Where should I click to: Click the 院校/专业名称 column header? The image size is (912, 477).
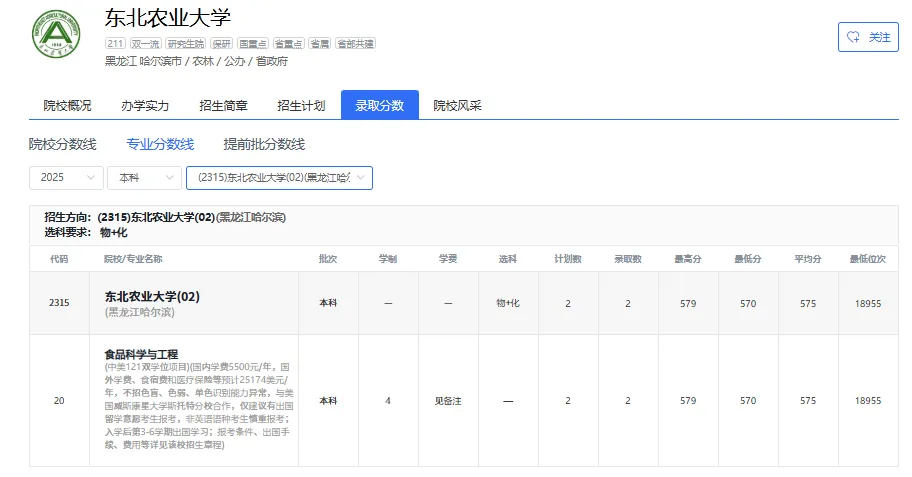(x=133, y=259)
